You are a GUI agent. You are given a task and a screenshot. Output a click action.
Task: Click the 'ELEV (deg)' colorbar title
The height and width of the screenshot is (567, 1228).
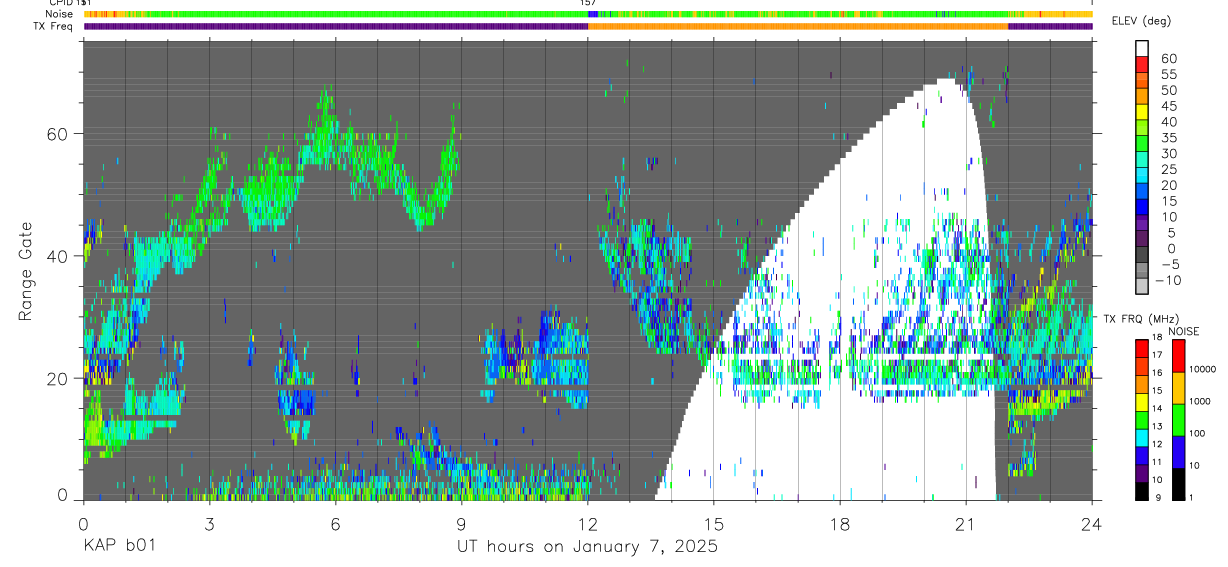(1141, 21)
